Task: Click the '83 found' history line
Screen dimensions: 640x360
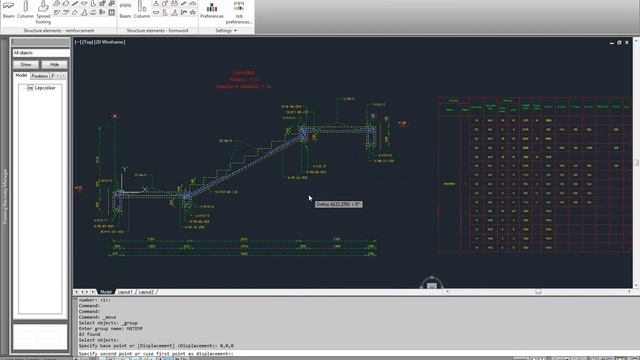Action: tap(89, 334)
